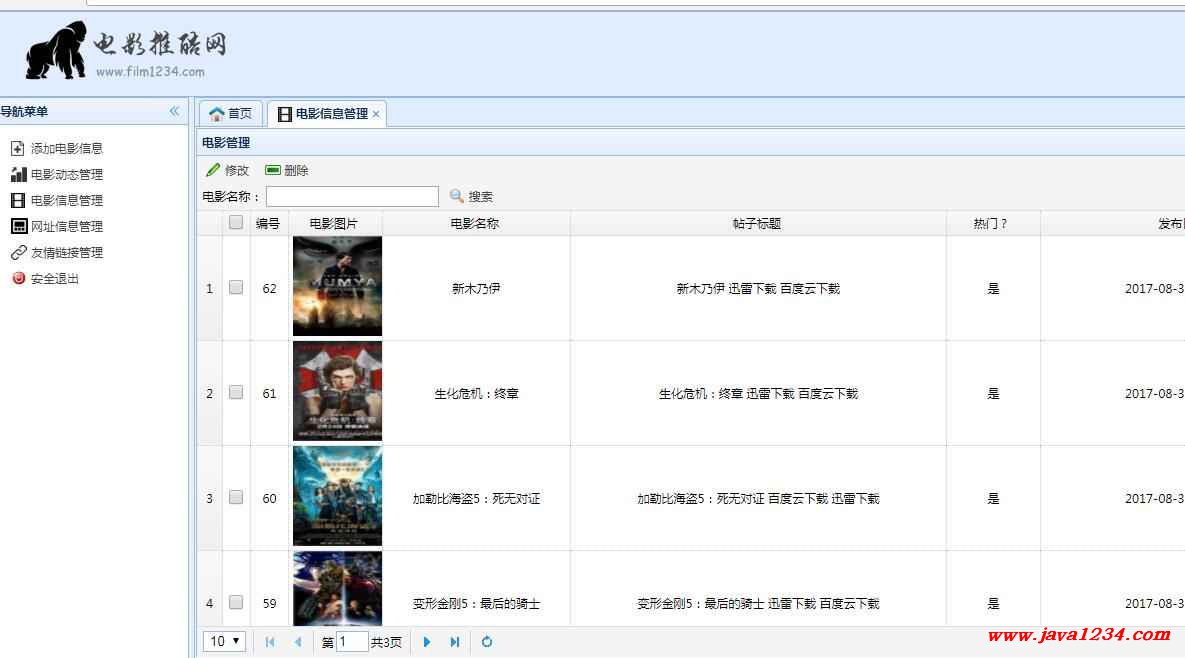The height and width of the screenshot is (658, 1185).
Task: Click the 修改 toolbar button
Action: pos(227,170)
